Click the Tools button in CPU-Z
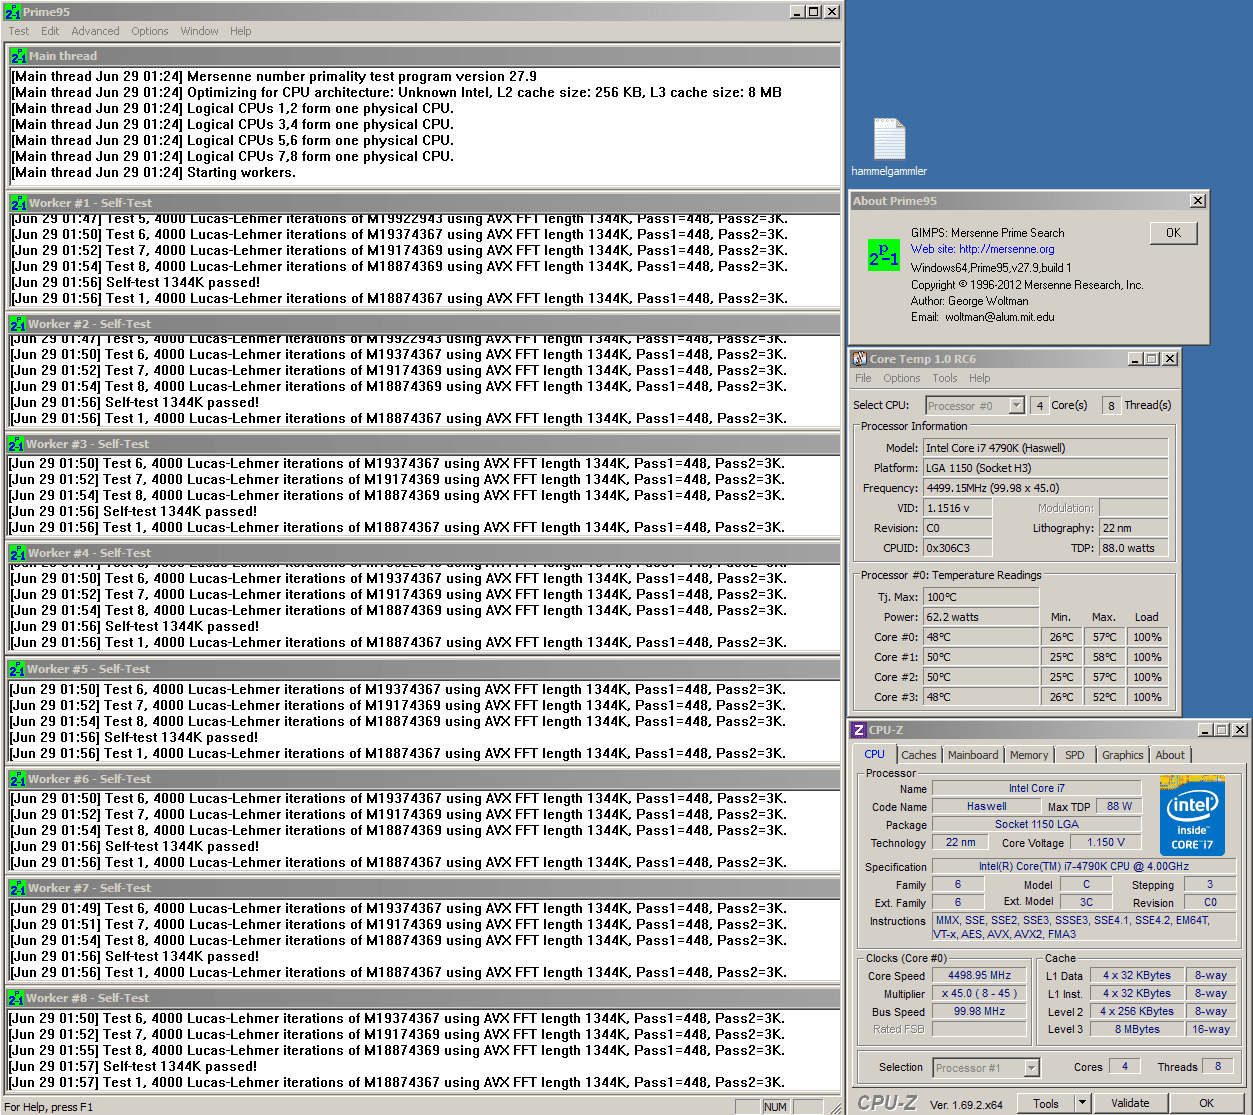This screenshot has width=1253, height=1115. (x=1046, y=1103)
